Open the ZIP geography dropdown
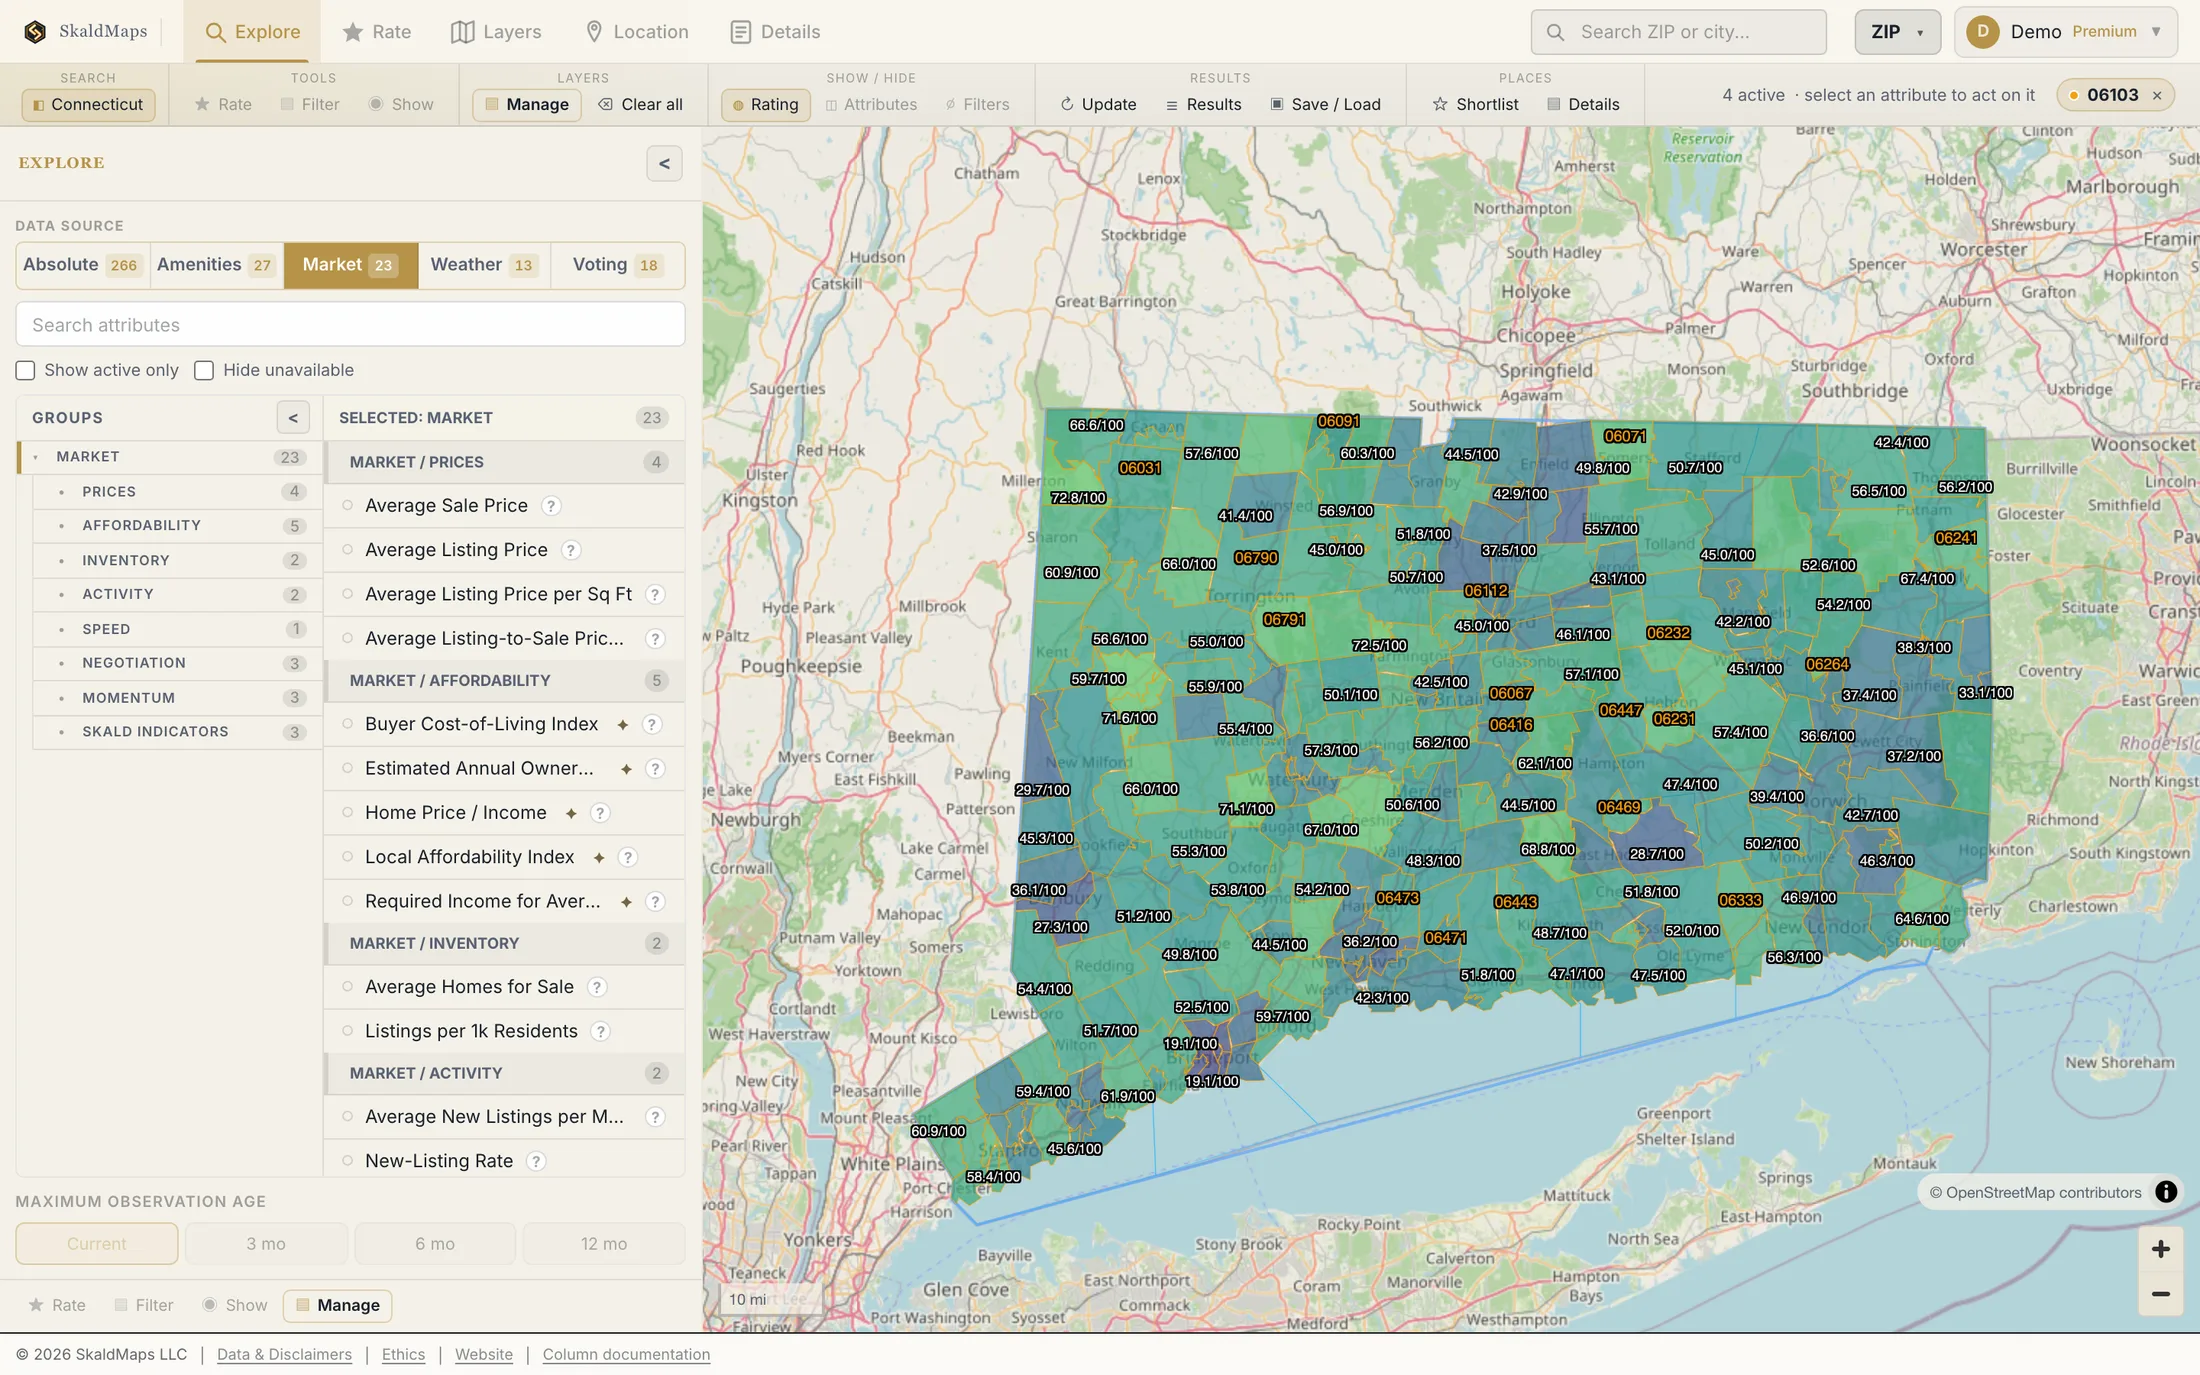 click(1897, 32)
